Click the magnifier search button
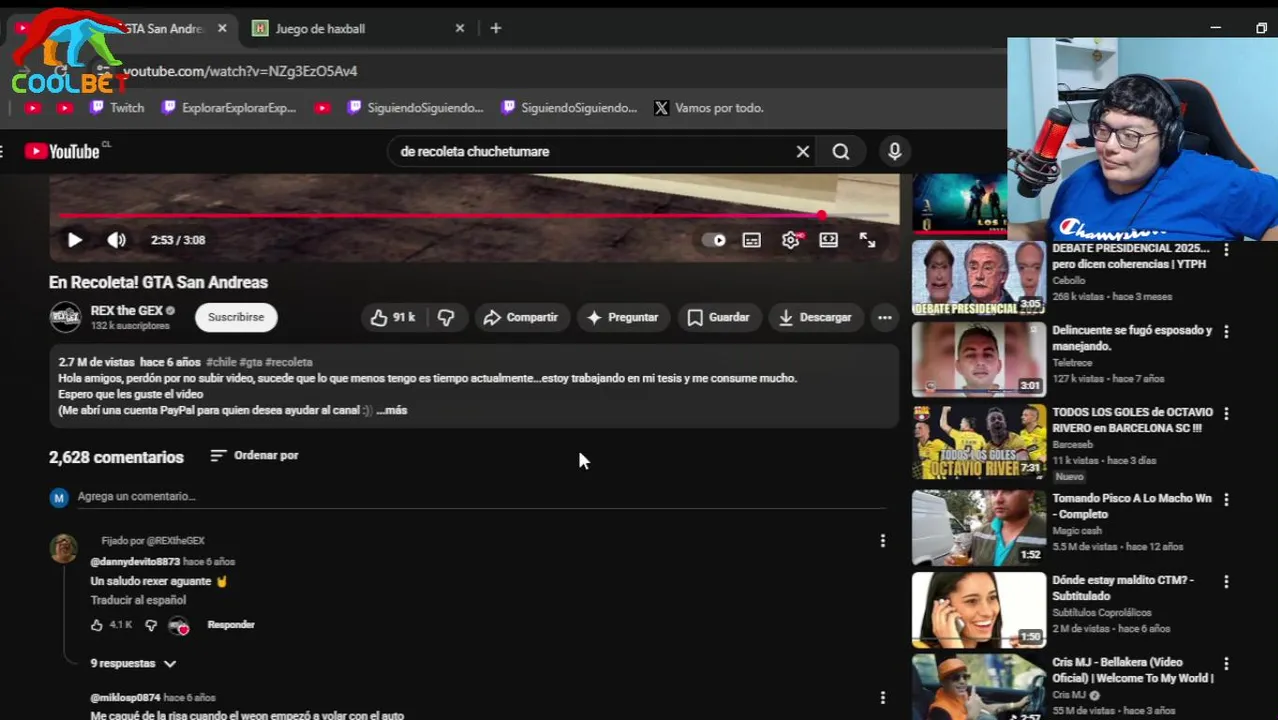This screenshot has height=720, width=1278. (841, 151)
